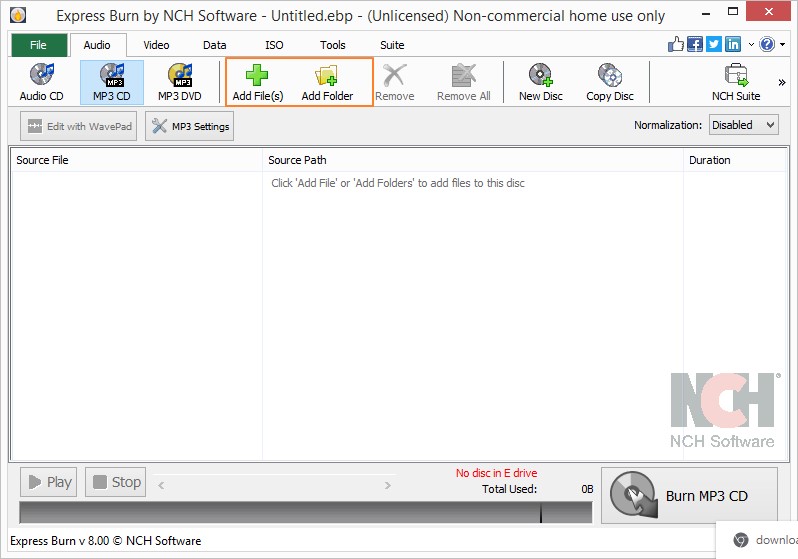
Task: Share on Twitter
Action: point(714,44)
